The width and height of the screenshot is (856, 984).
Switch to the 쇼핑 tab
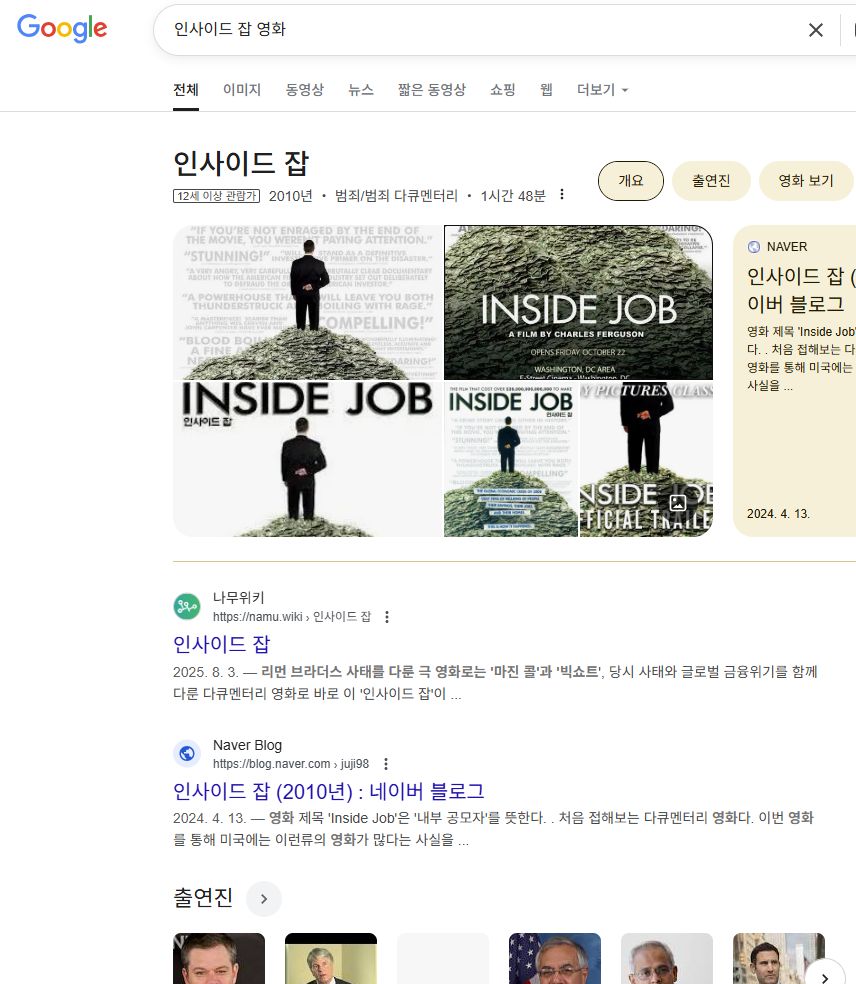[x=503, y=90]
